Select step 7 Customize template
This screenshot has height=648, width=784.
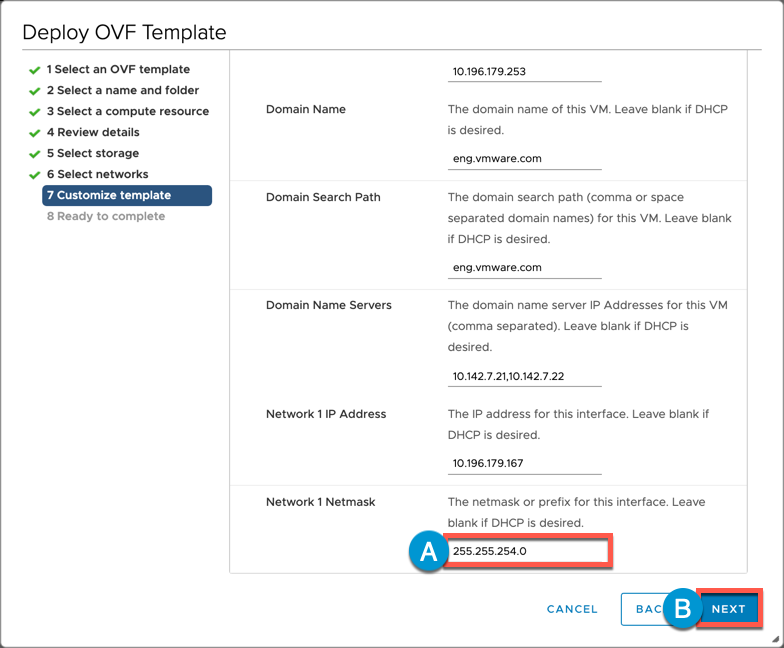tap(127, 196)
